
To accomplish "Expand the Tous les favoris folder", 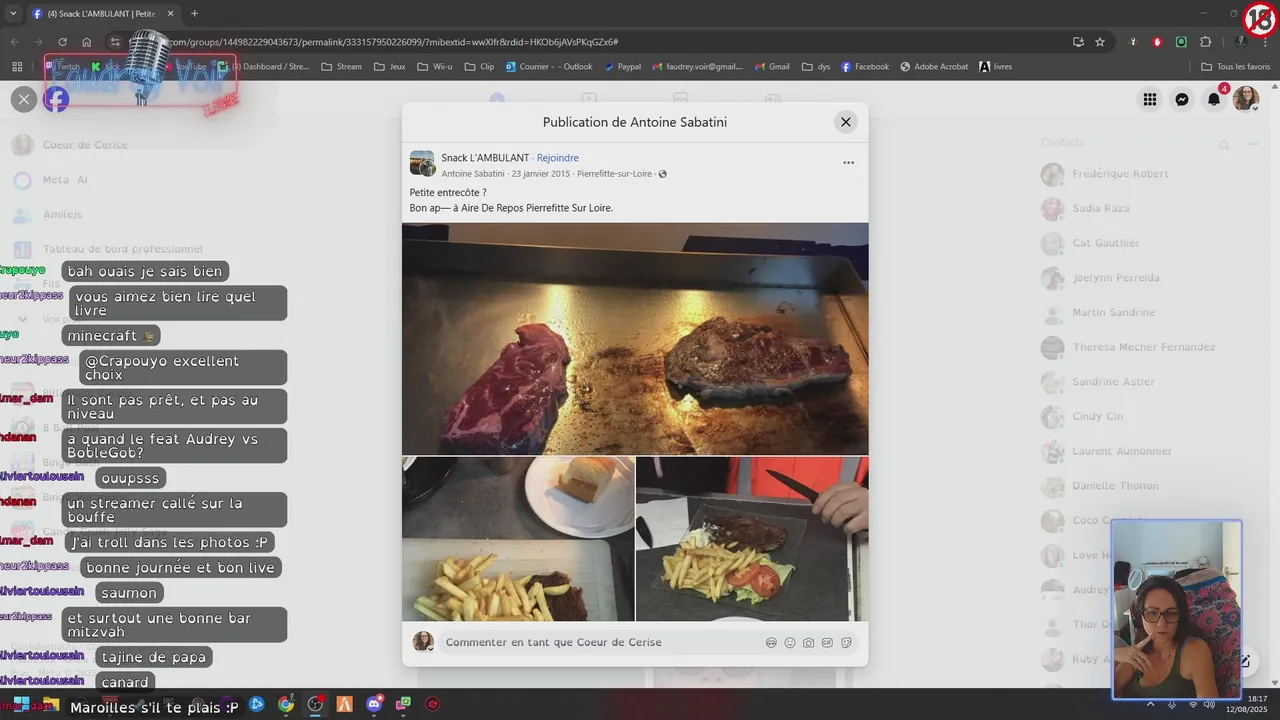I will coord(1235,67).
